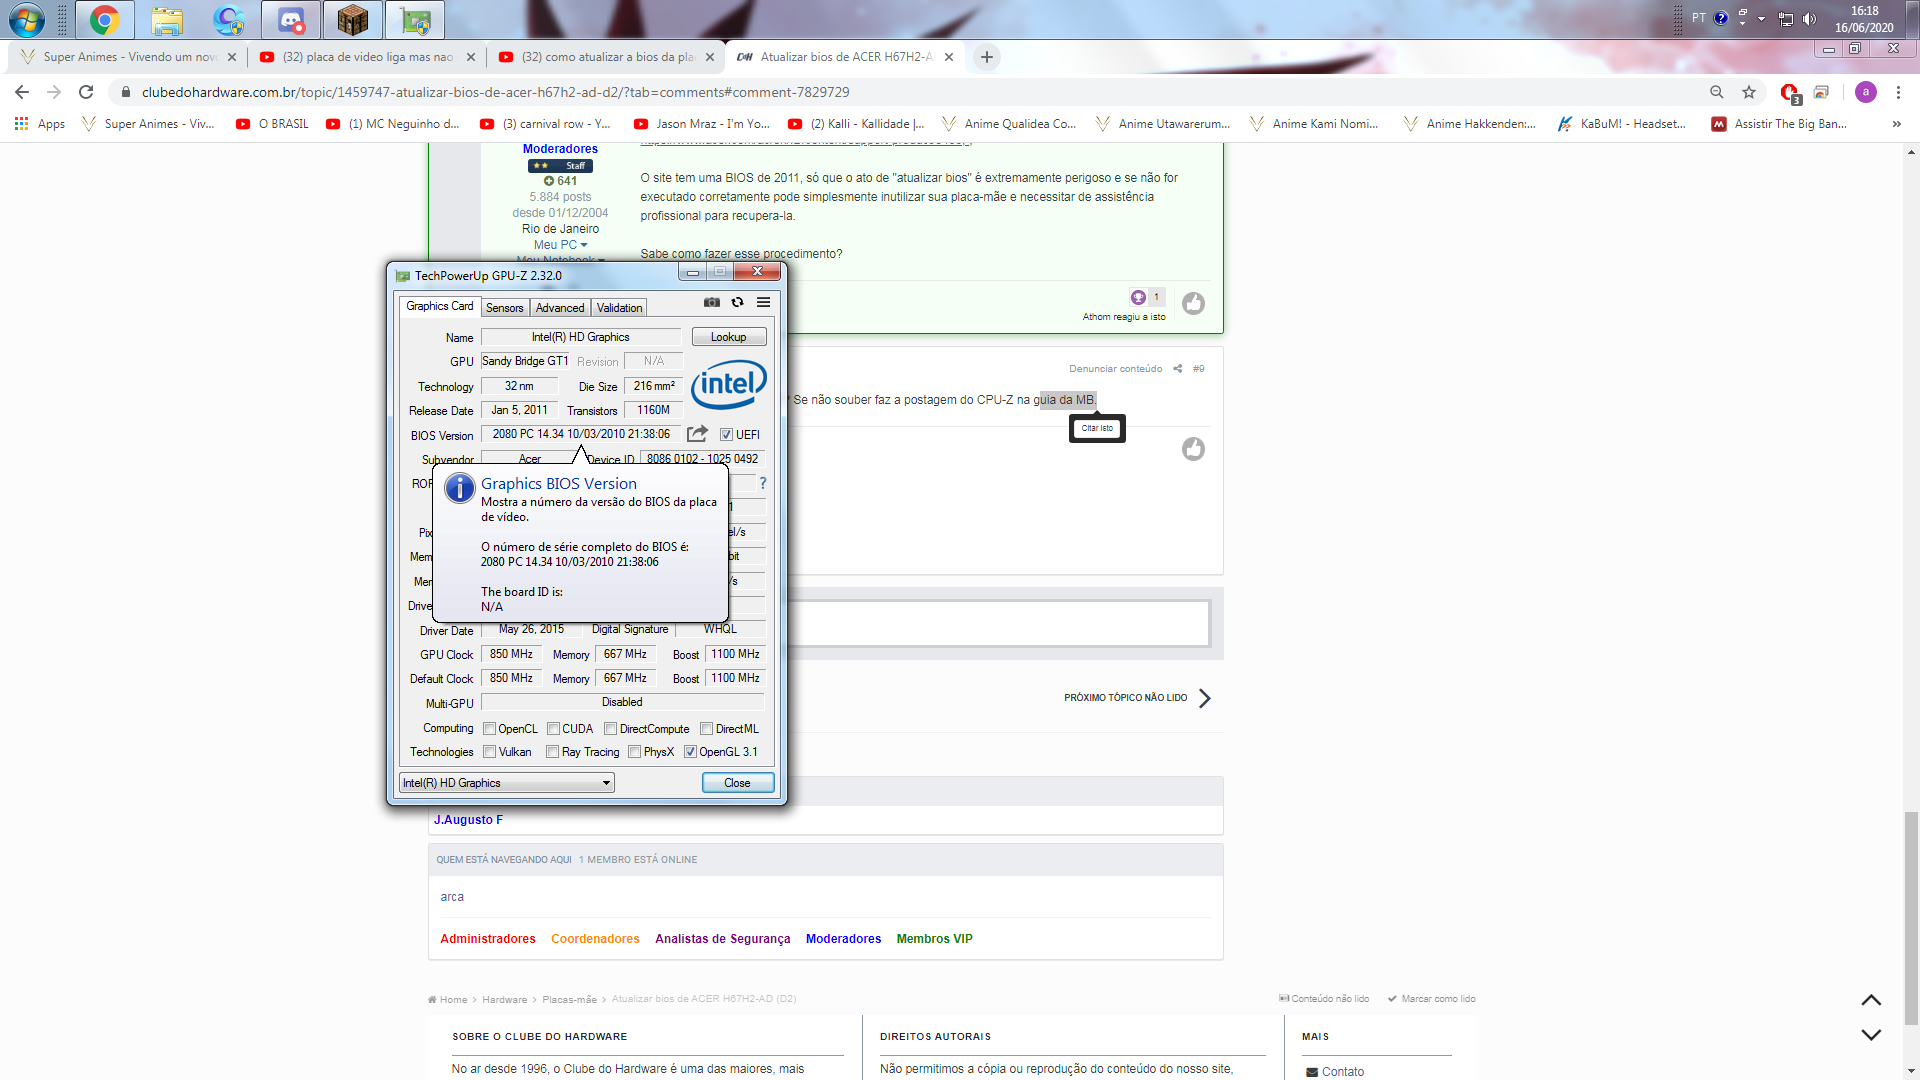Toggle the Vulkan checkbox
The height and width of the screenshot is (1080, 1920).
[490, 752]
